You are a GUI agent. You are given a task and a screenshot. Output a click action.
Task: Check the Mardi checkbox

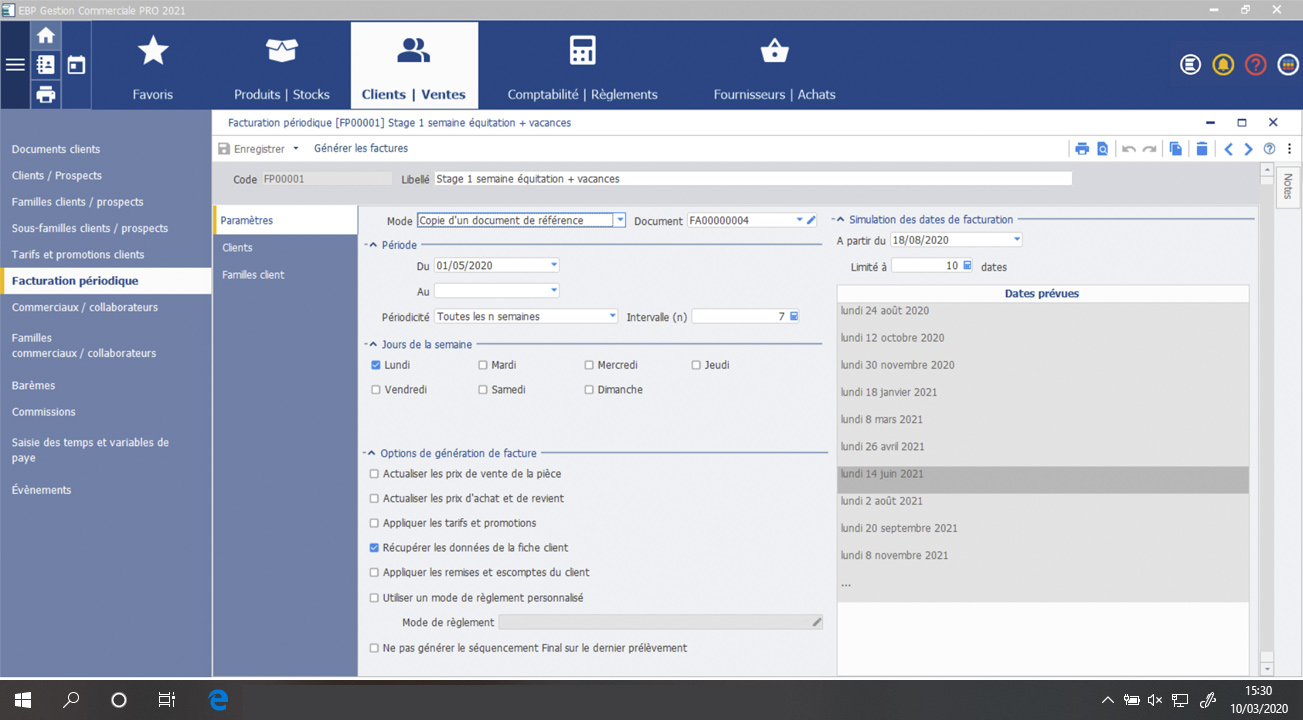tap(483, 365)
